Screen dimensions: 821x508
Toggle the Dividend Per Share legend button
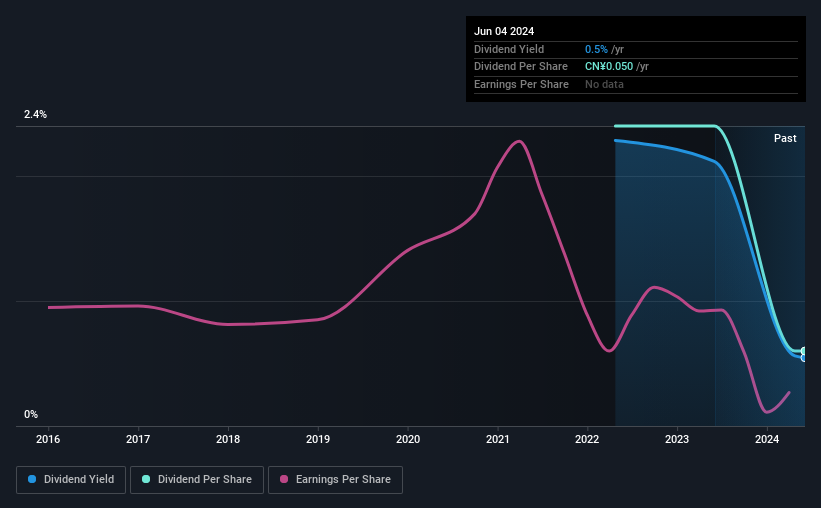click(197, 480)
